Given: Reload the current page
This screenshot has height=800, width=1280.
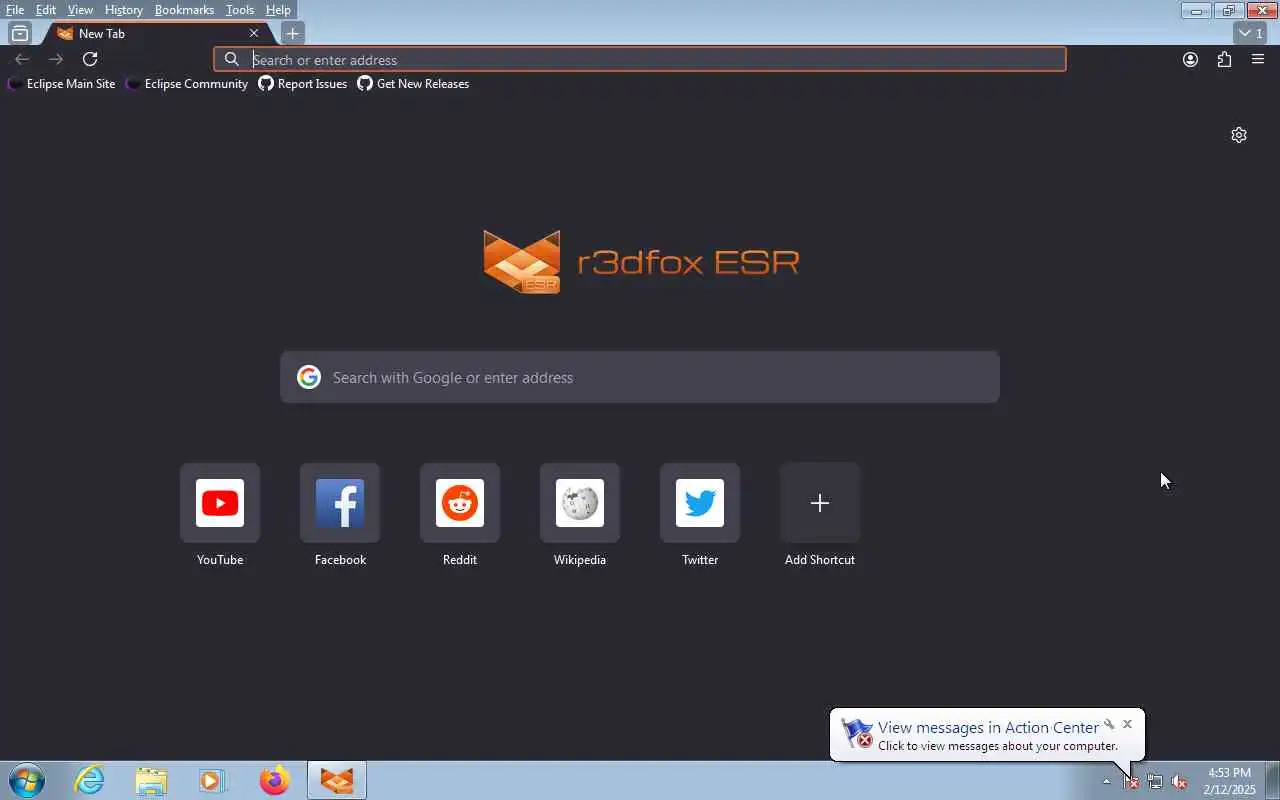Looking at the screenshot, I should [90, 59].
